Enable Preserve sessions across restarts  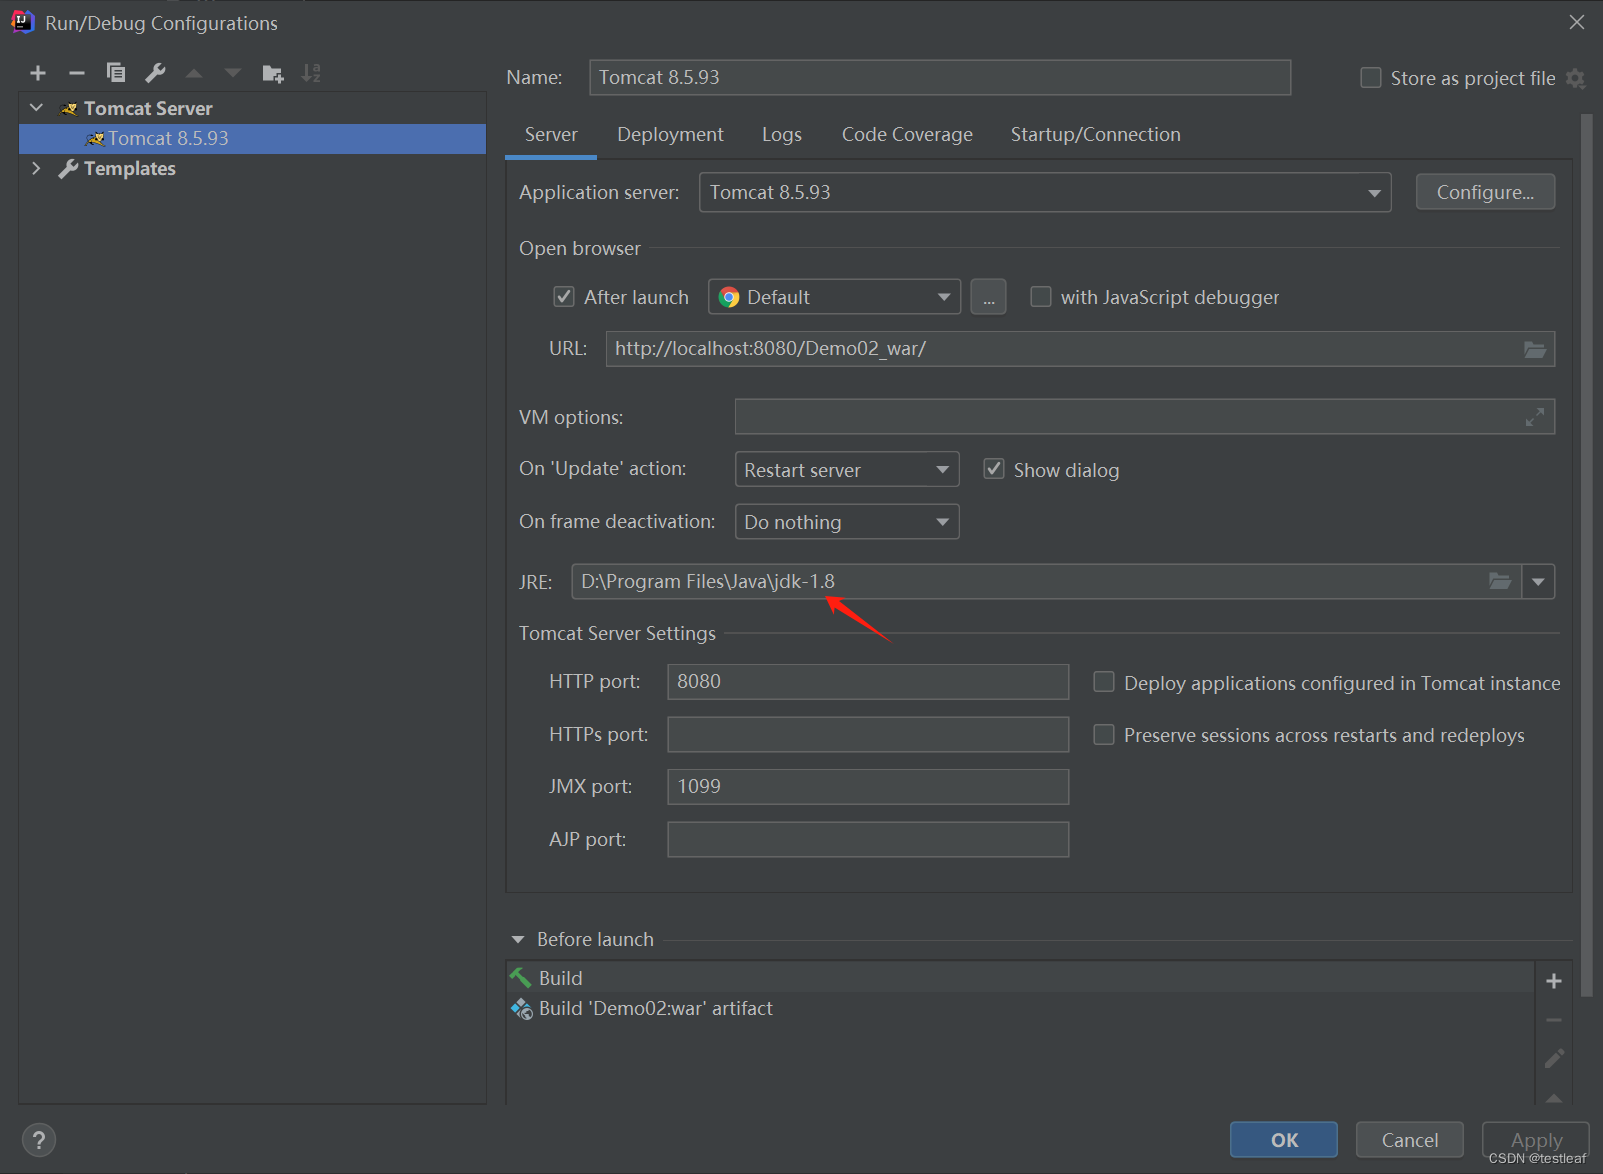(x=1104, y=735)
